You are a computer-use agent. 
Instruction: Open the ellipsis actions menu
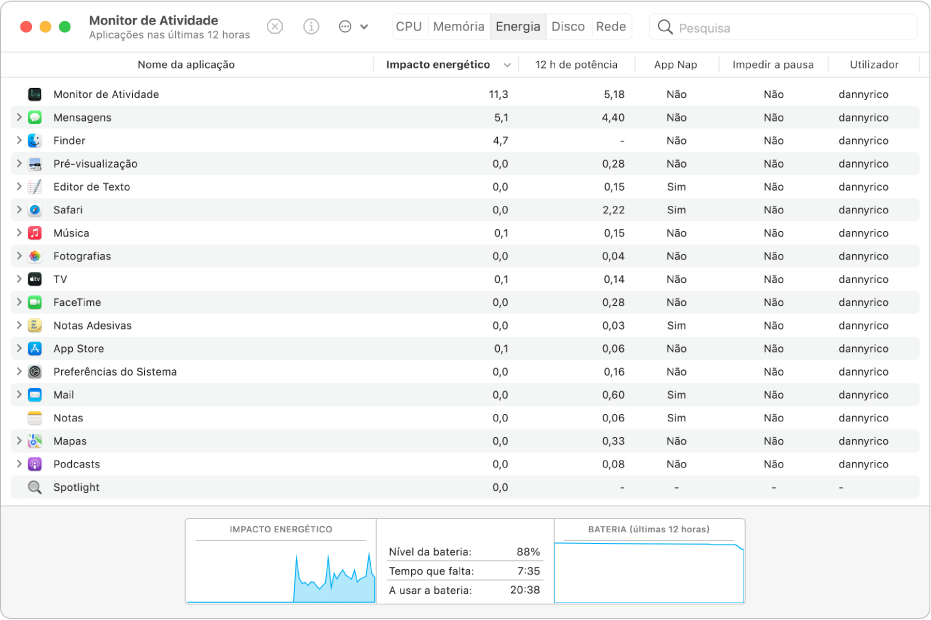click(353, 27)
